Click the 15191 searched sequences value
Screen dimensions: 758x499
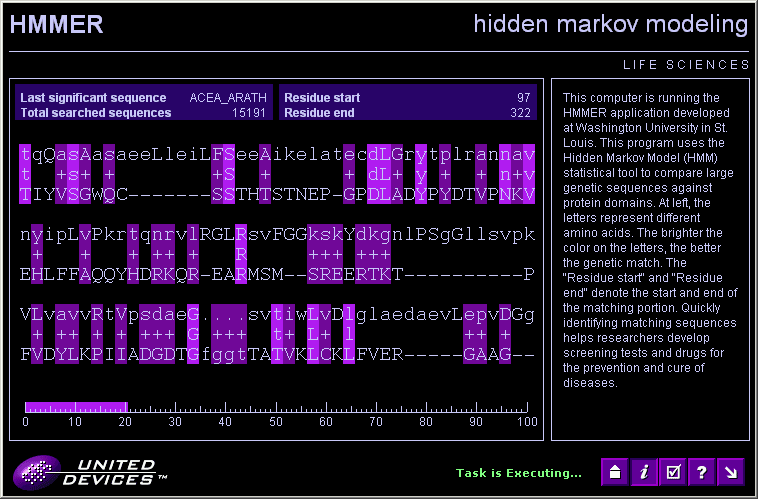(x=249, y=113)
